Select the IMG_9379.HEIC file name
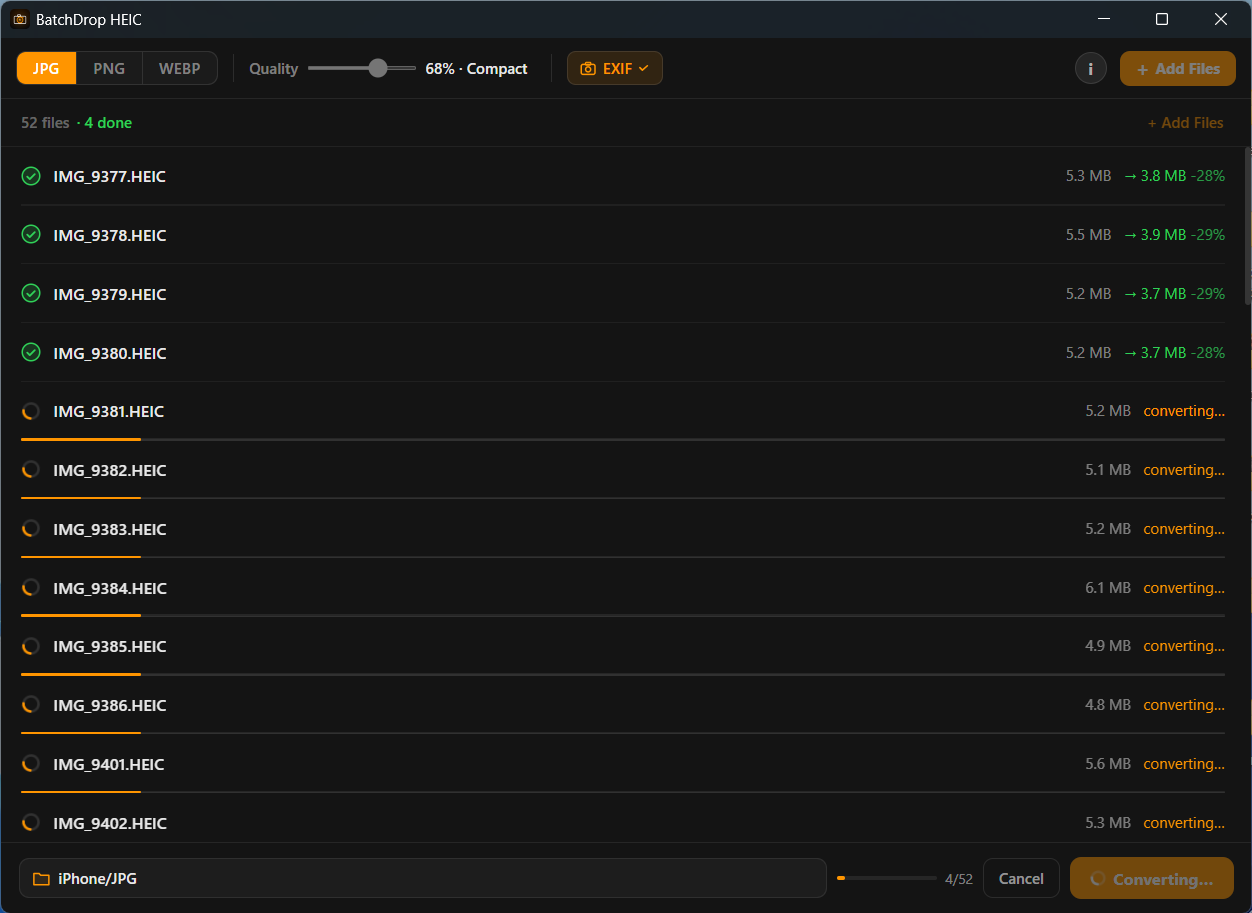The height and width of the screenshot is (913, 1252). (x=110, y=294)
